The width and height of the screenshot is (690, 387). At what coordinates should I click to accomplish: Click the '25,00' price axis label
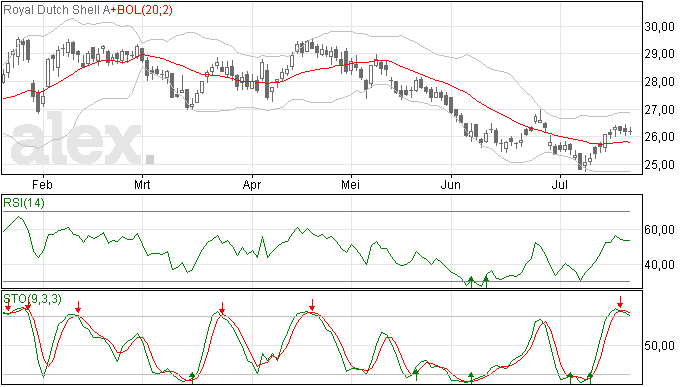(660, 165)
